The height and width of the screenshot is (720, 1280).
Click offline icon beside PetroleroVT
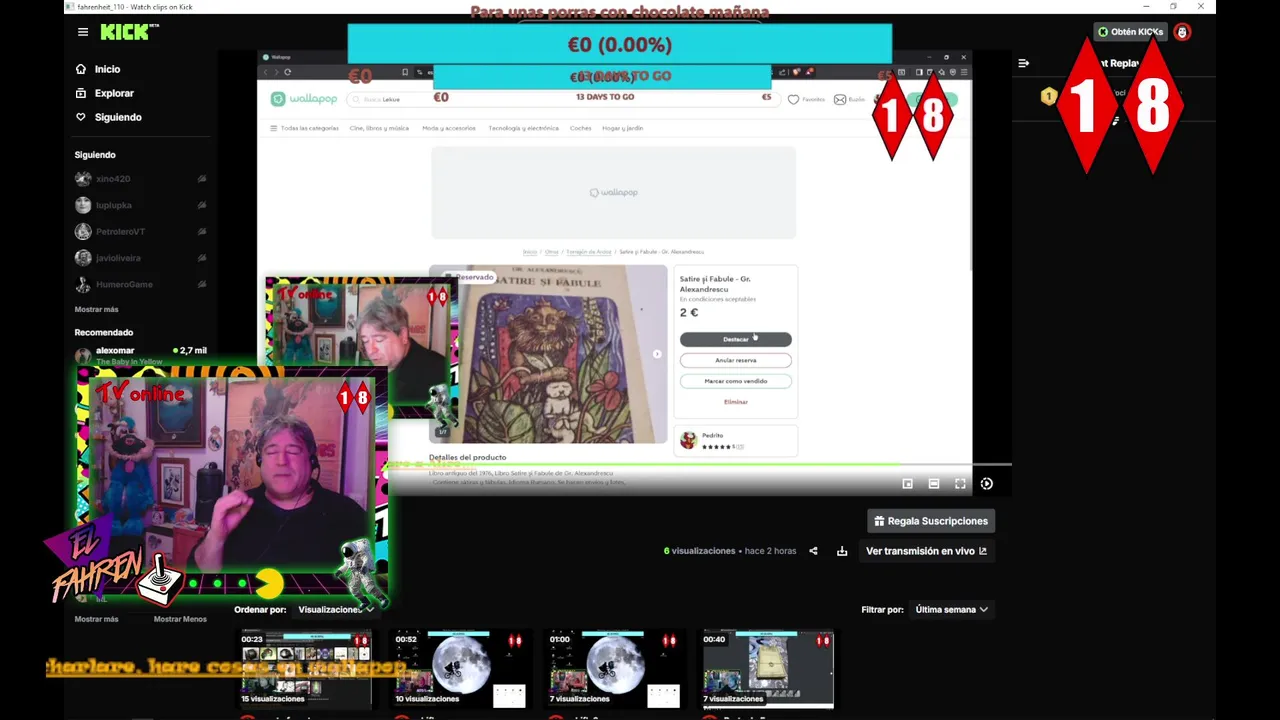[x=202, y=231]
